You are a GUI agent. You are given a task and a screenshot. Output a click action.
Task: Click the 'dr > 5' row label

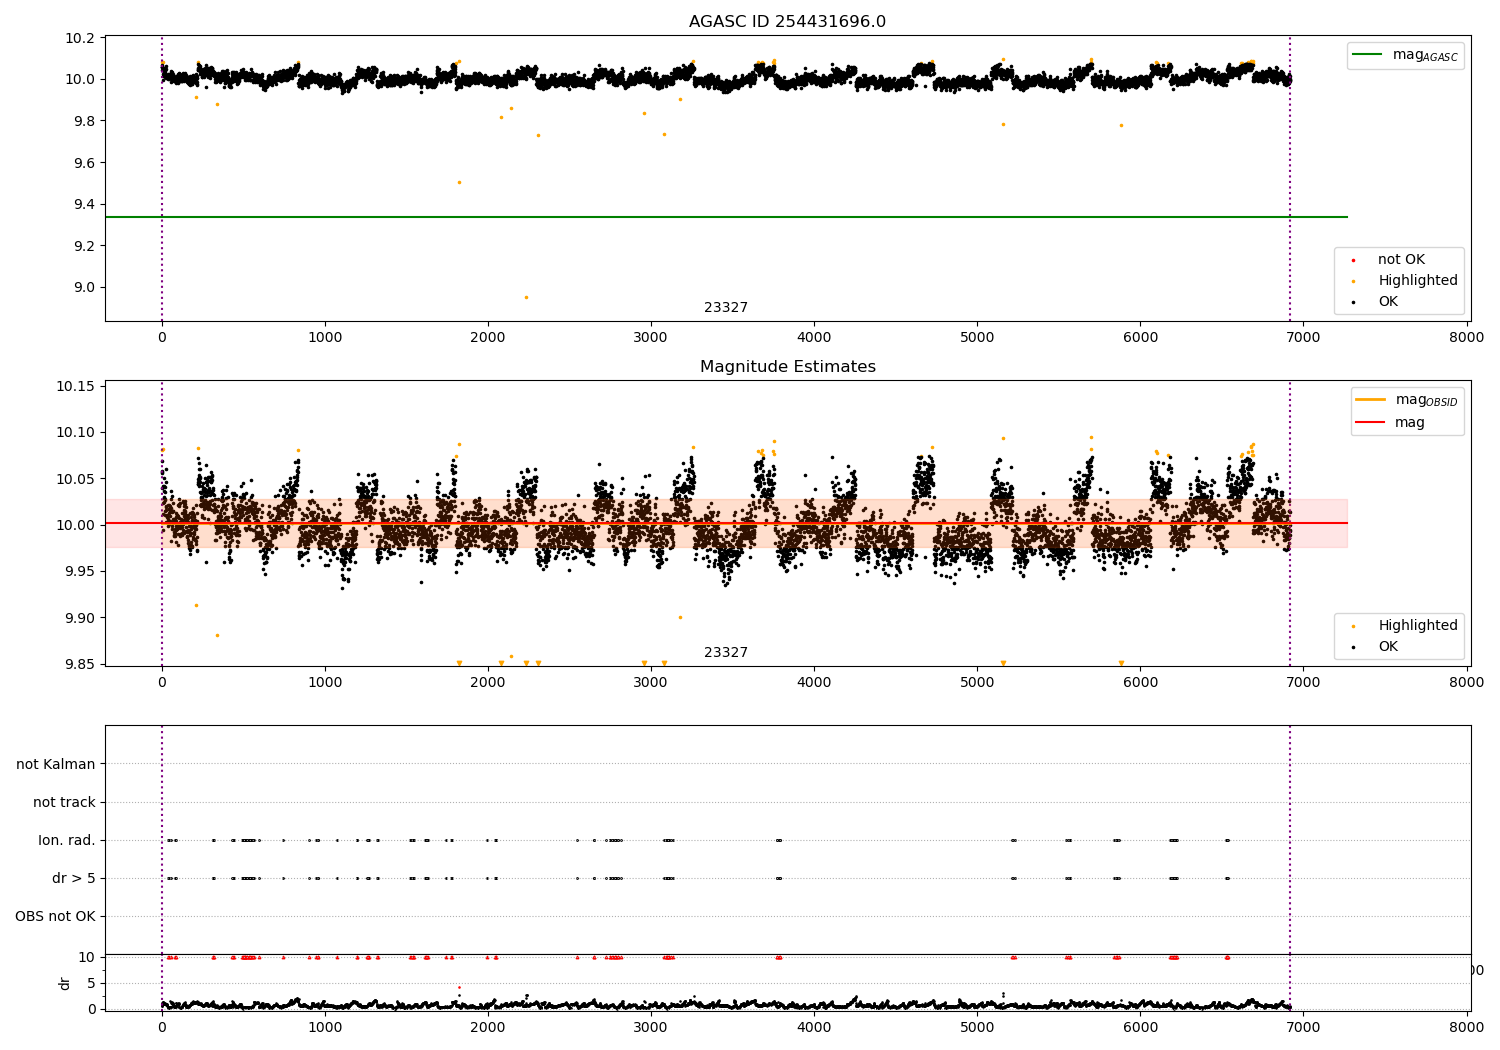(x=74, y=878)
